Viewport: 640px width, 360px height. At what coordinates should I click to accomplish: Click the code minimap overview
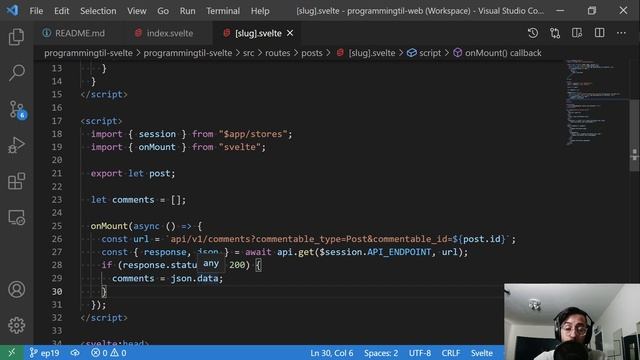[596, 102]
